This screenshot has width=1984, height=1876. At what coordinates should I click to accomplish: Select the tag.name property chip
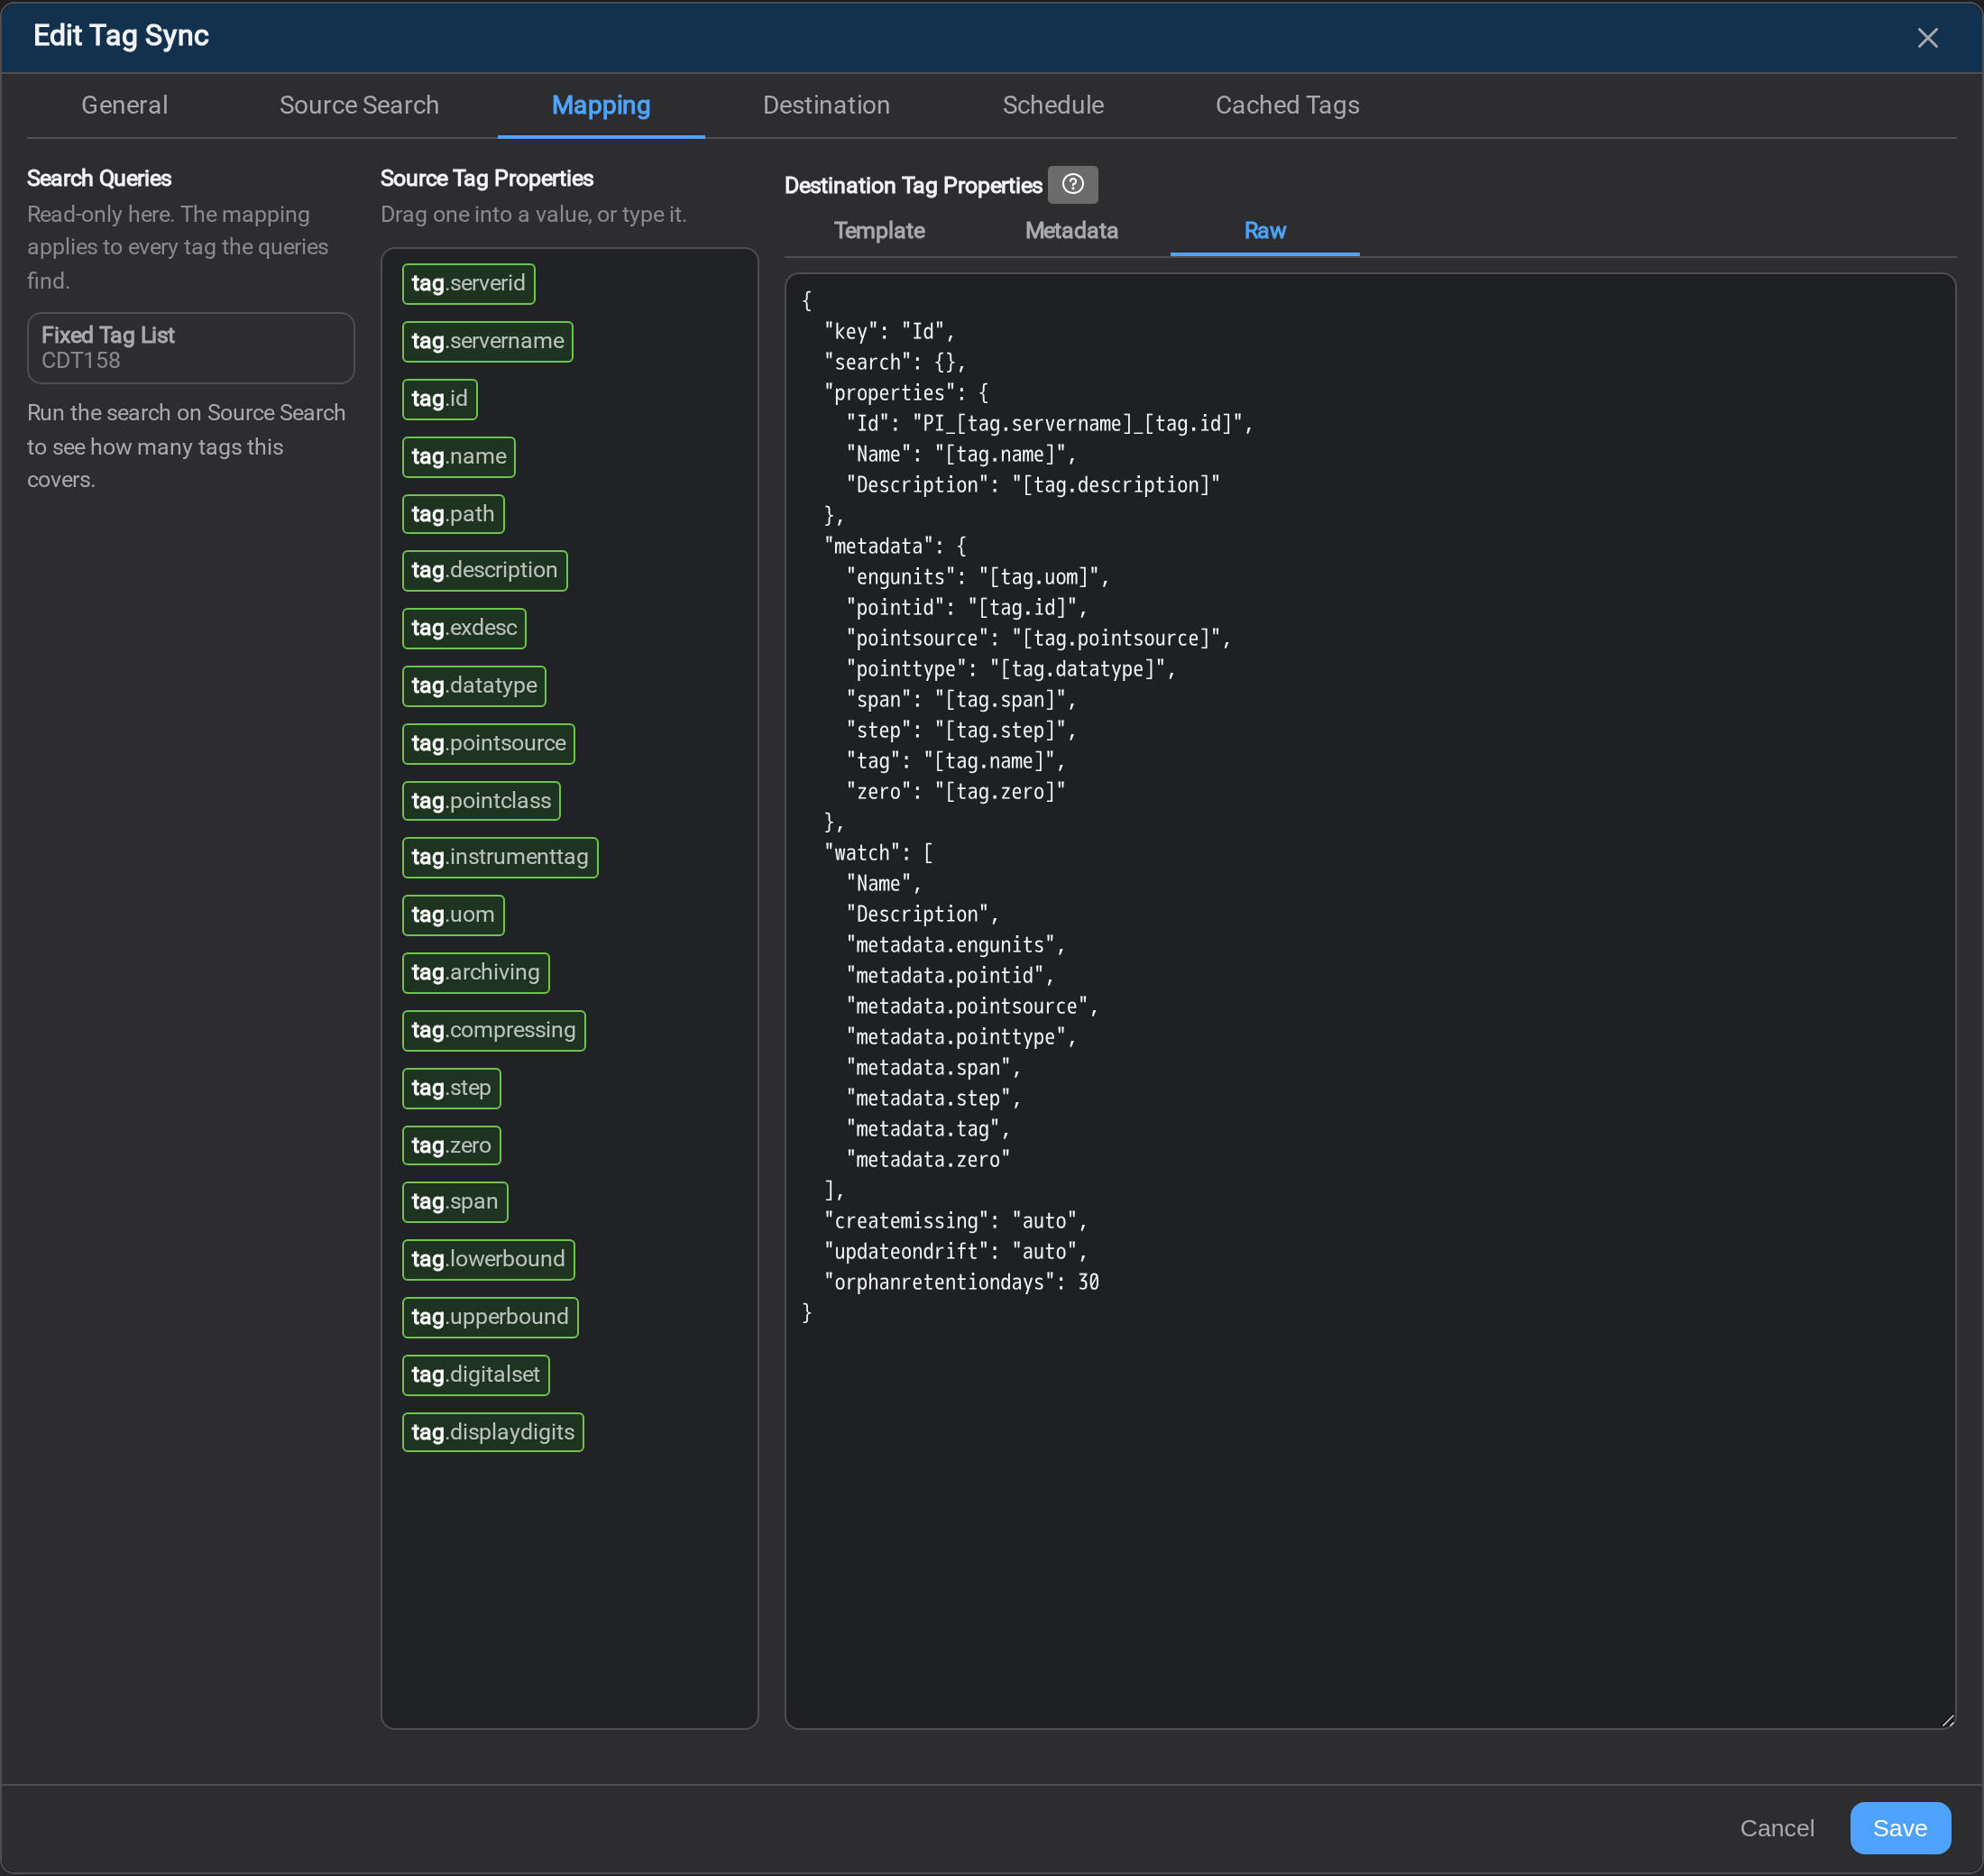[x=459, y=457]
